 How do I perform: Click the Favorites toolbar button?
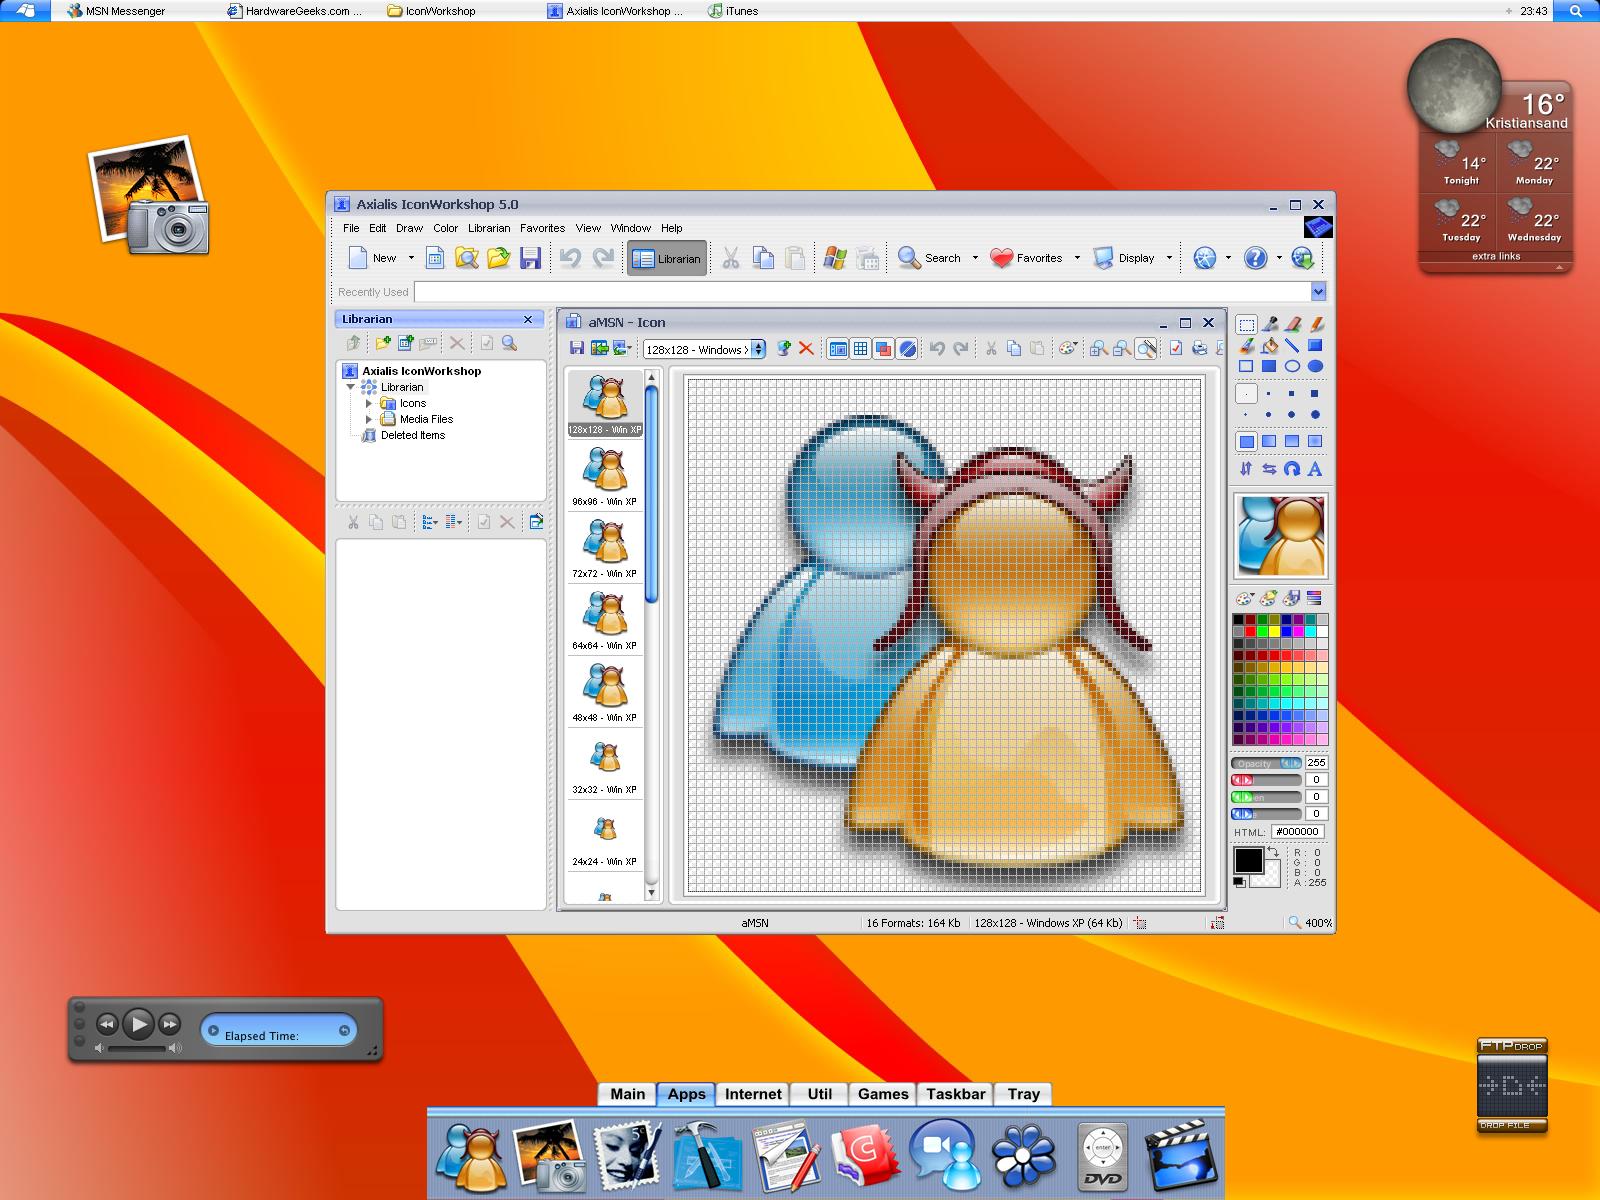pyautogui.click(x=1026, y=258)
